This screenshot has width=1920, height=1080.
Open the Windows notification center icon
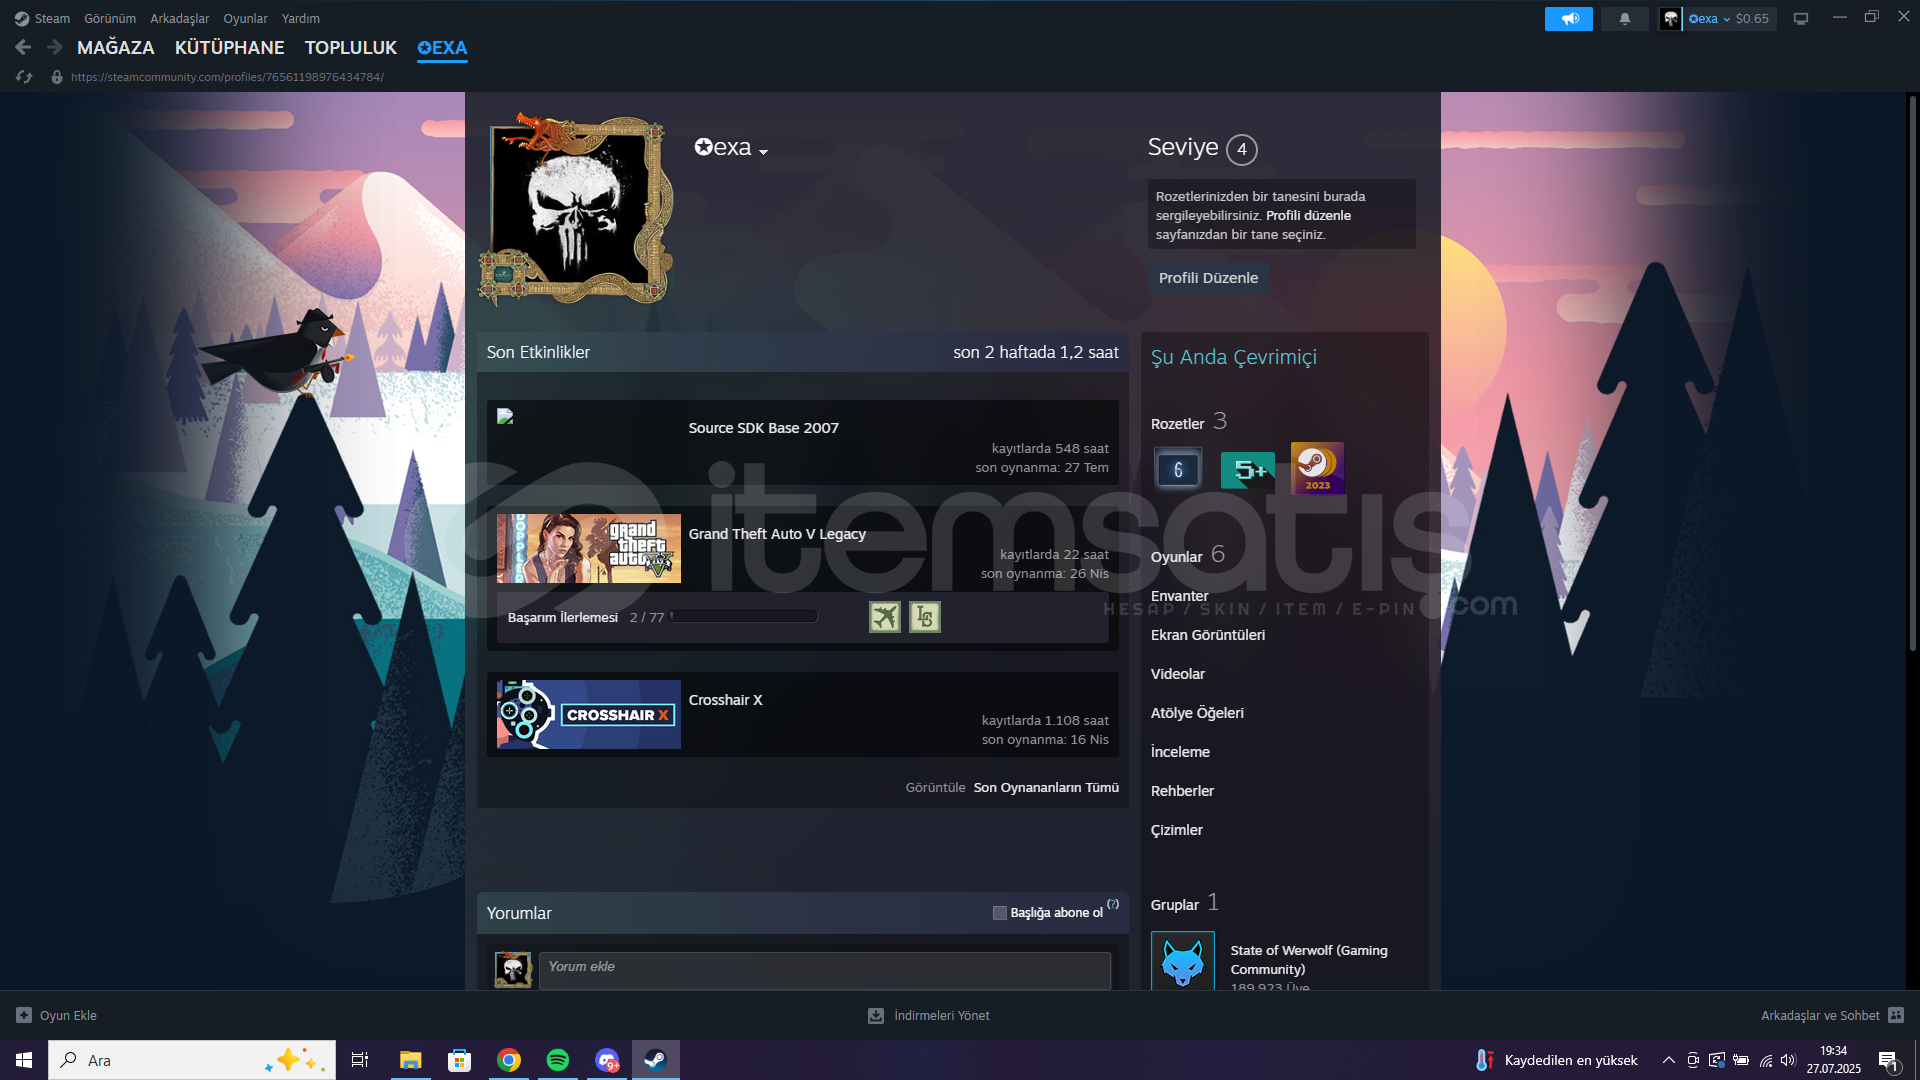point(1889,1061)
